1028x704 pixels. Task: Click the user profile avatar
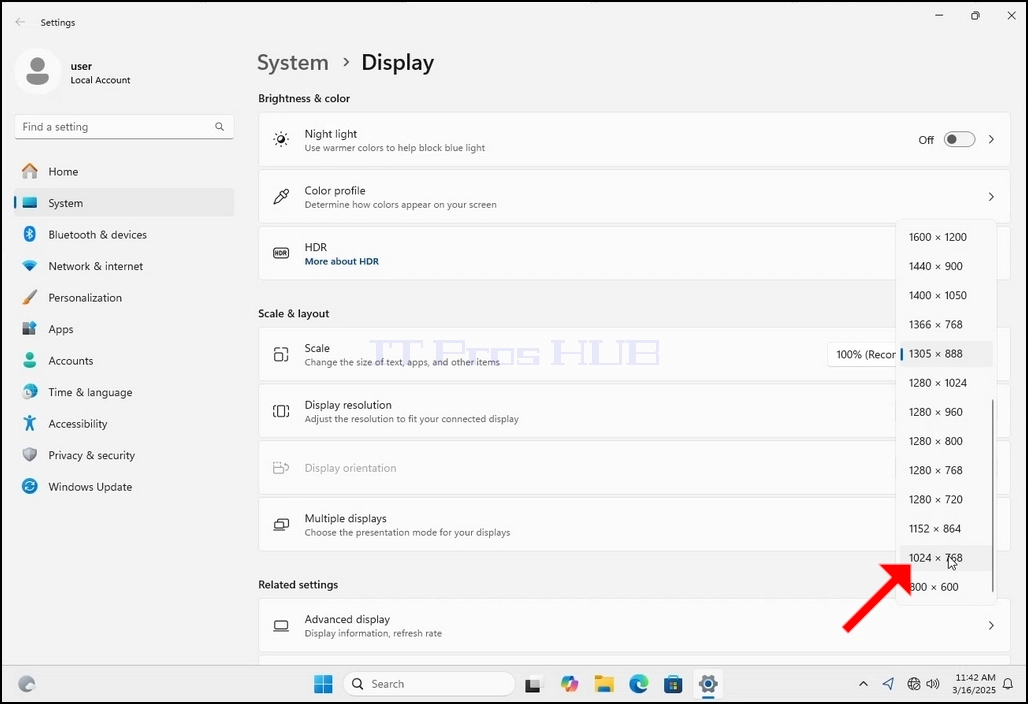(x=37, y=71)
